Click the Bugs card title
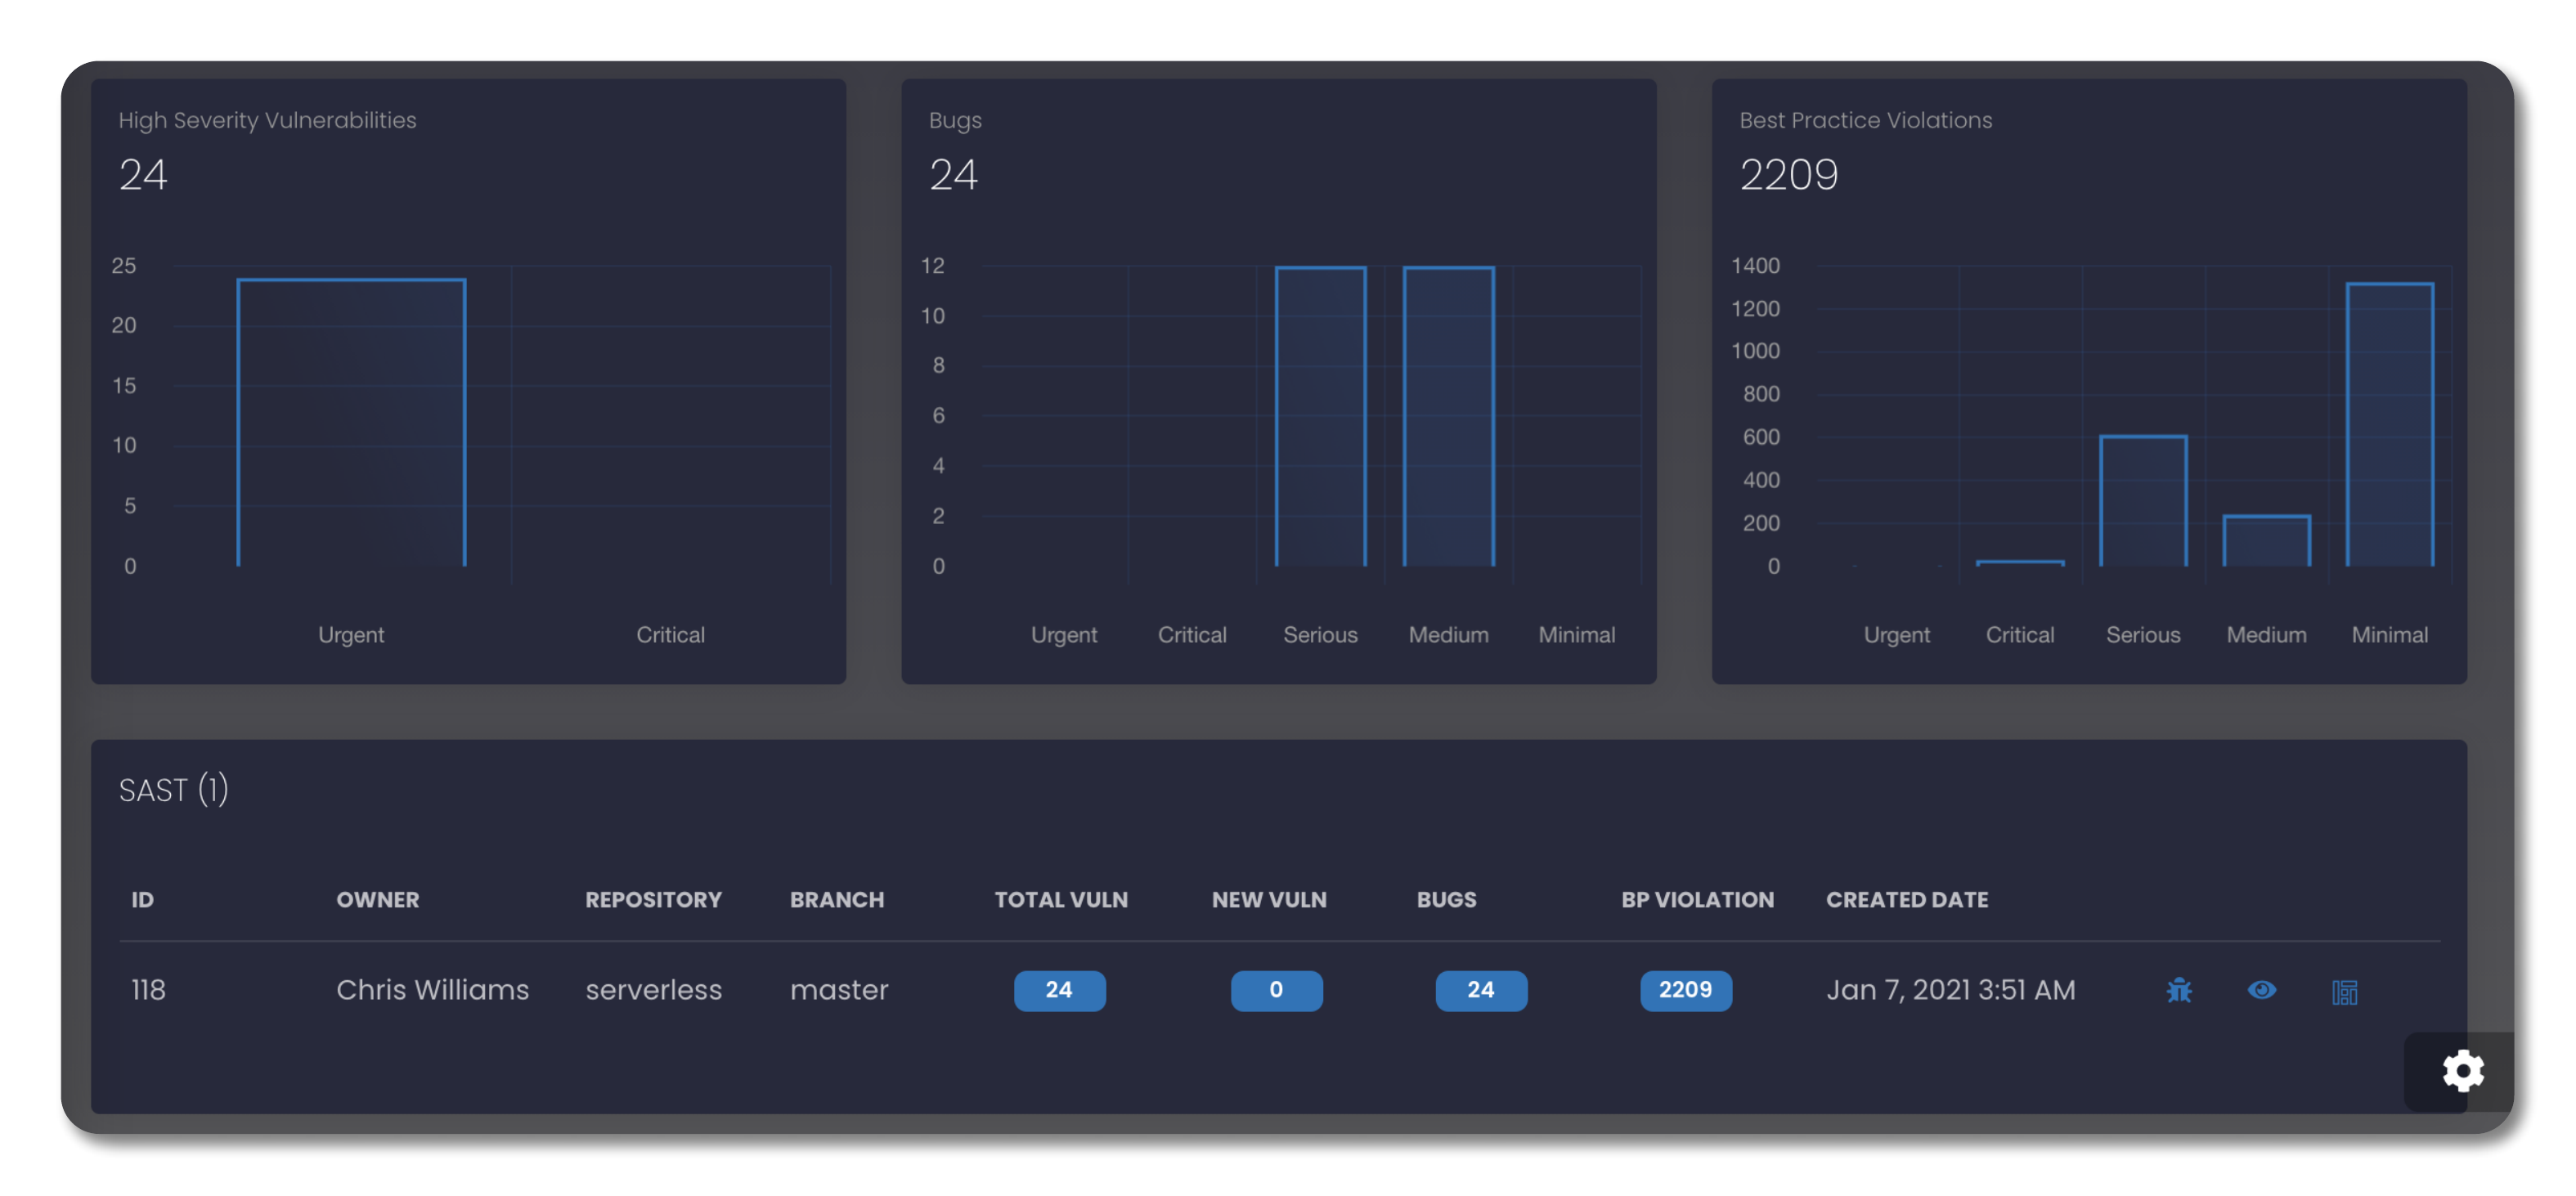 tap(955, 120)
